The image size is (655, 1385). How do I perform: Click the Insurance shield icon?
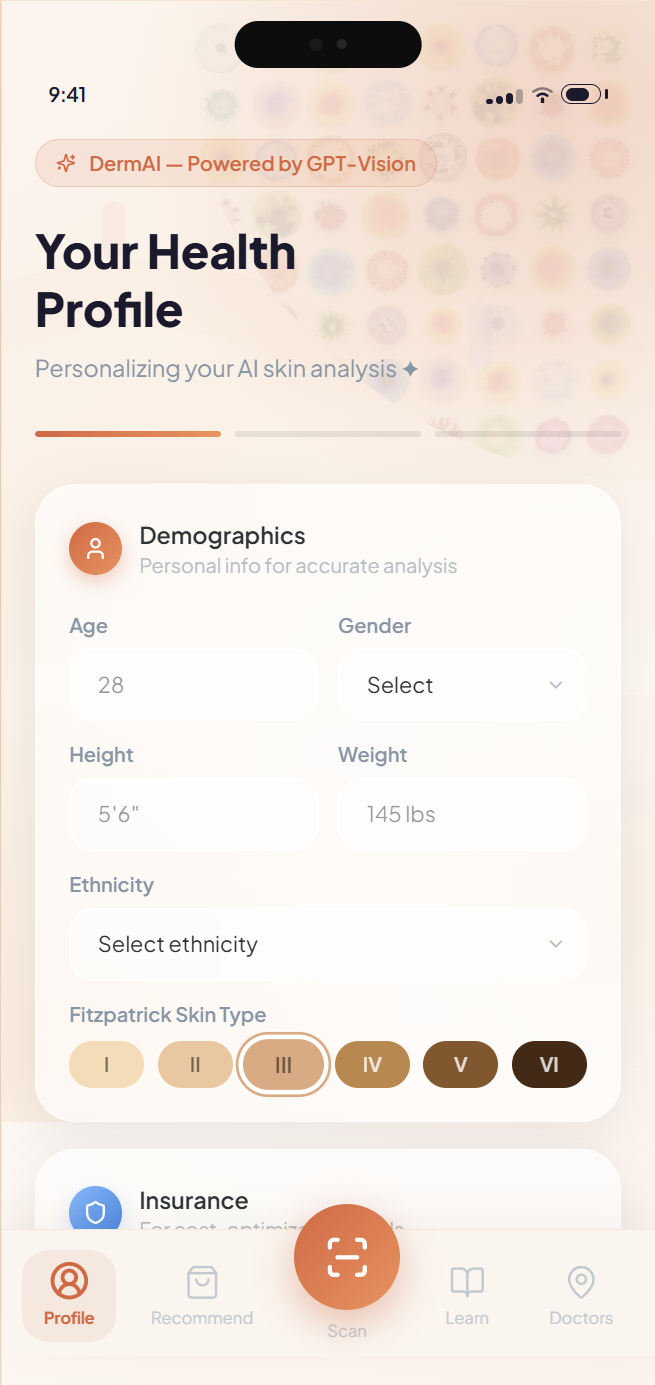point(96,1212)
